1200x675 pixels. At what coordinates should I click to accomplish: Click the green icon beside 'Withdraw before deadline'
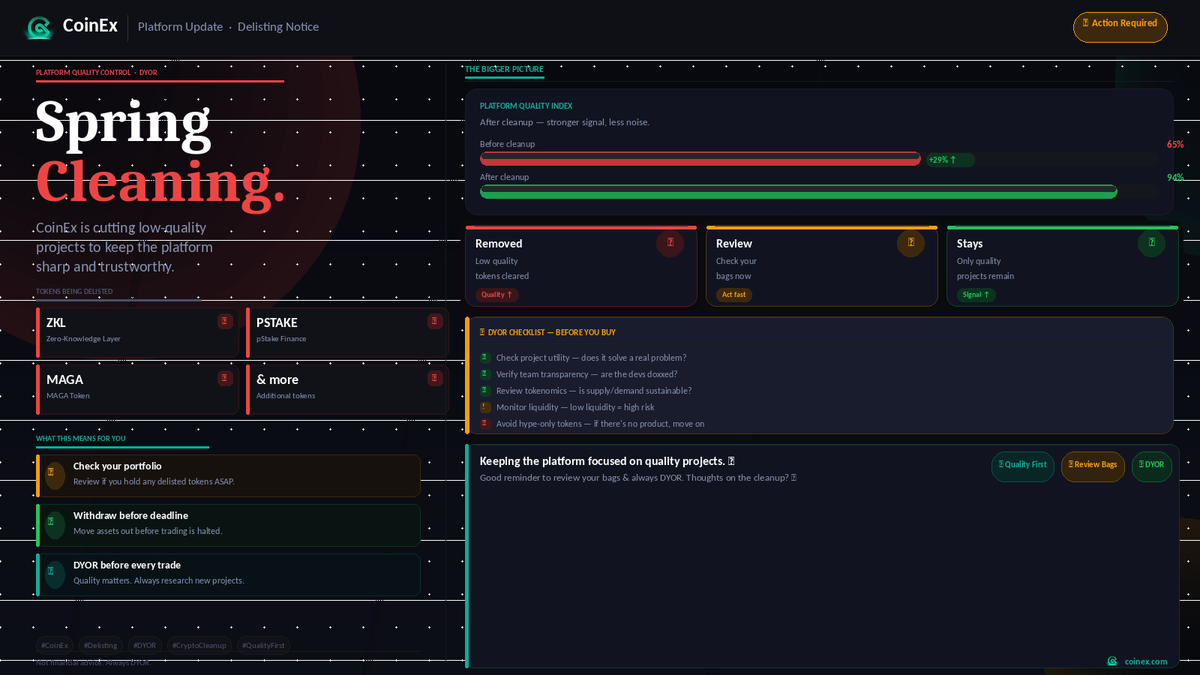tap(55, 525)
